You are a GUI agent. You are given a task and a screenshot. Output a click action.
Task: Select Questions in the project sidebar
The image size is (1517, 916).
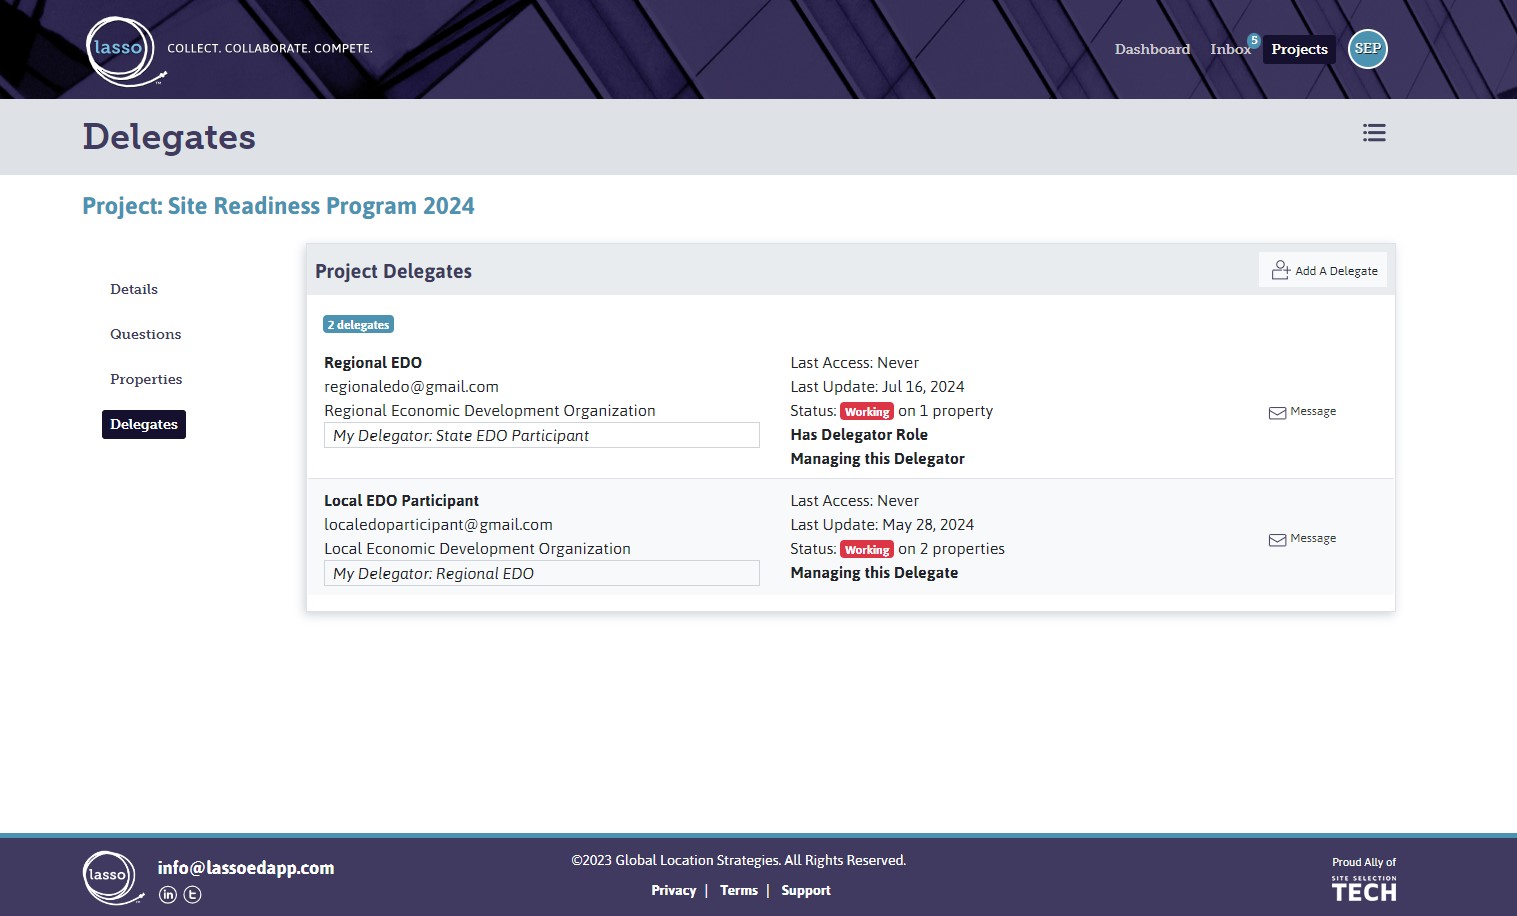[145, 334]
